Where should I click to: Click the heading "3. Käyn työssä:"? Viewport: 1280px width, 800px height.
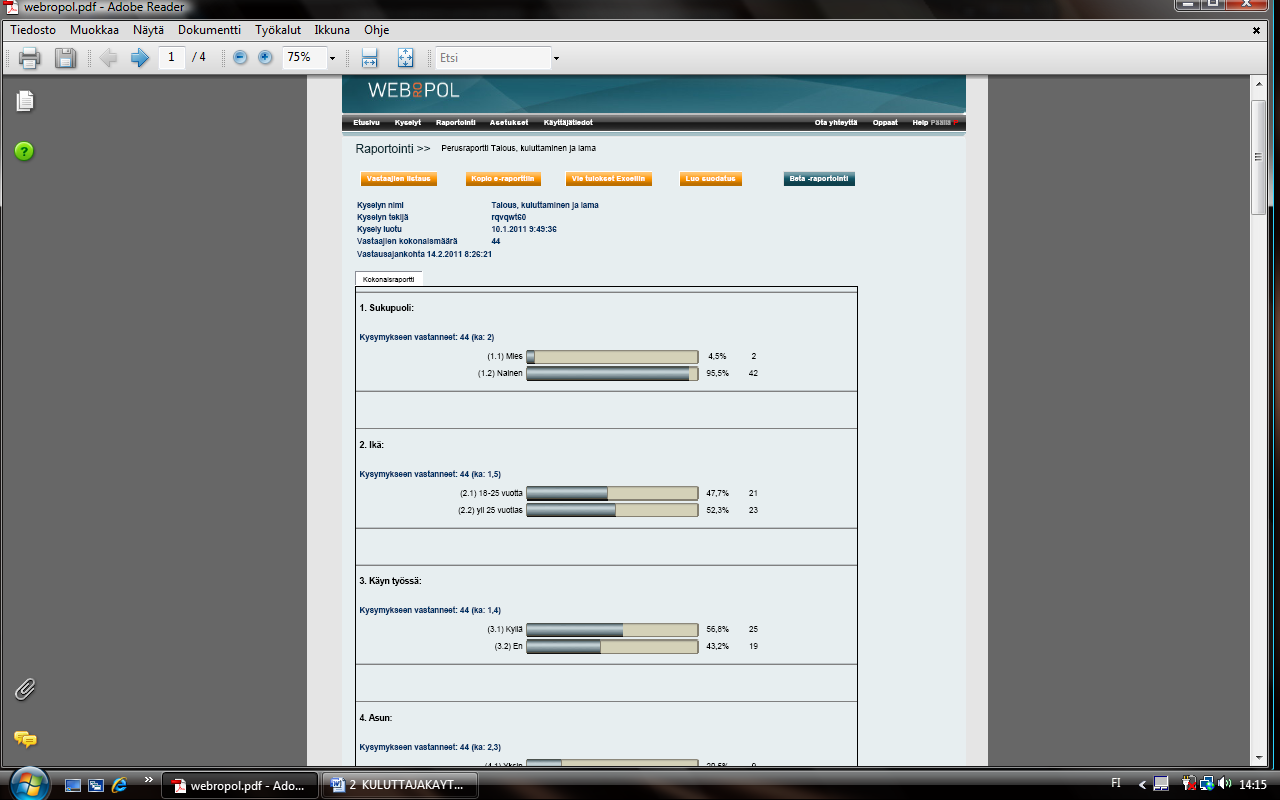coord(390,581)
